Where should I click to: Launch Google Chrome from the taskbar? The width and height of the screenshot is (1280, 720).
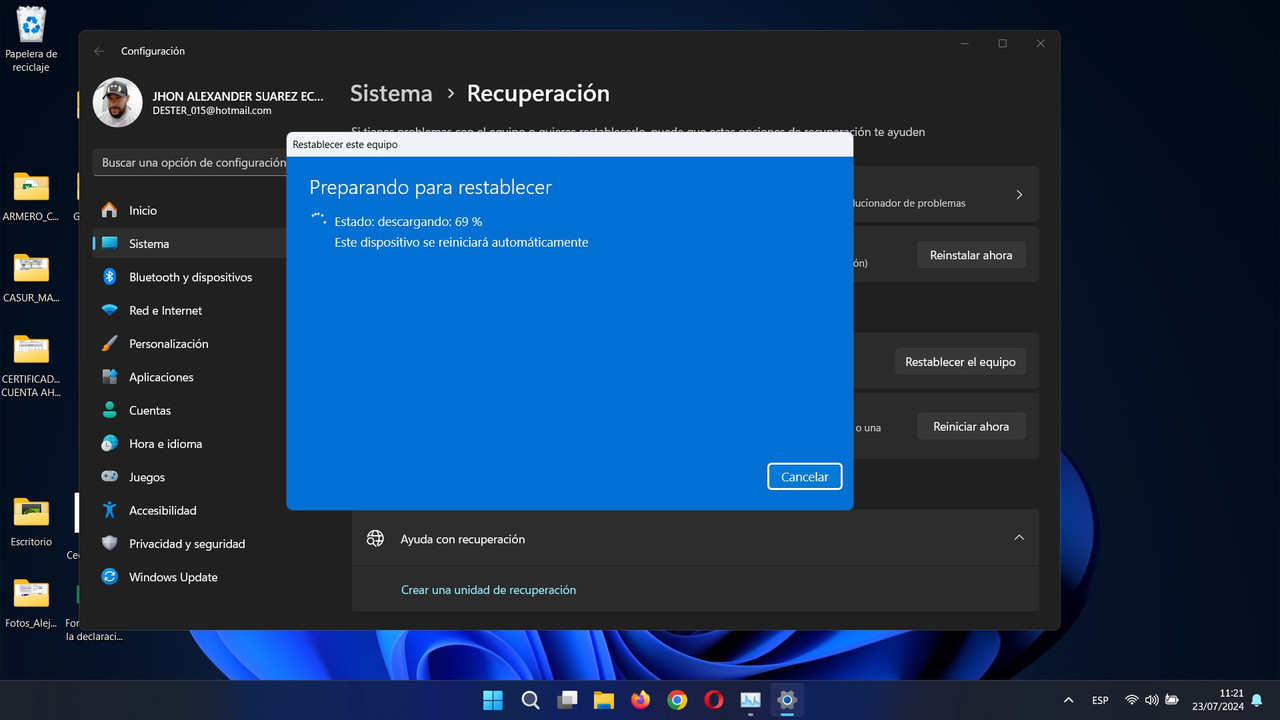click(677, 700)
